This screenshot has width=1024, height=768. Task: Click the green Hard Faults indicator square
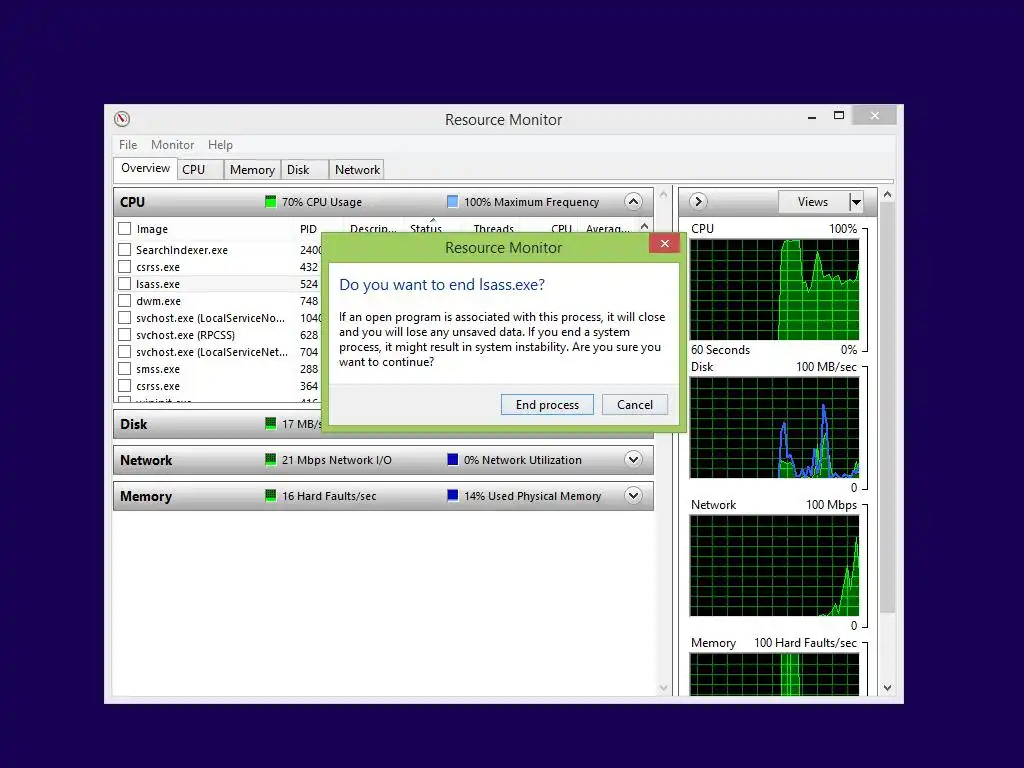point(270,495)
